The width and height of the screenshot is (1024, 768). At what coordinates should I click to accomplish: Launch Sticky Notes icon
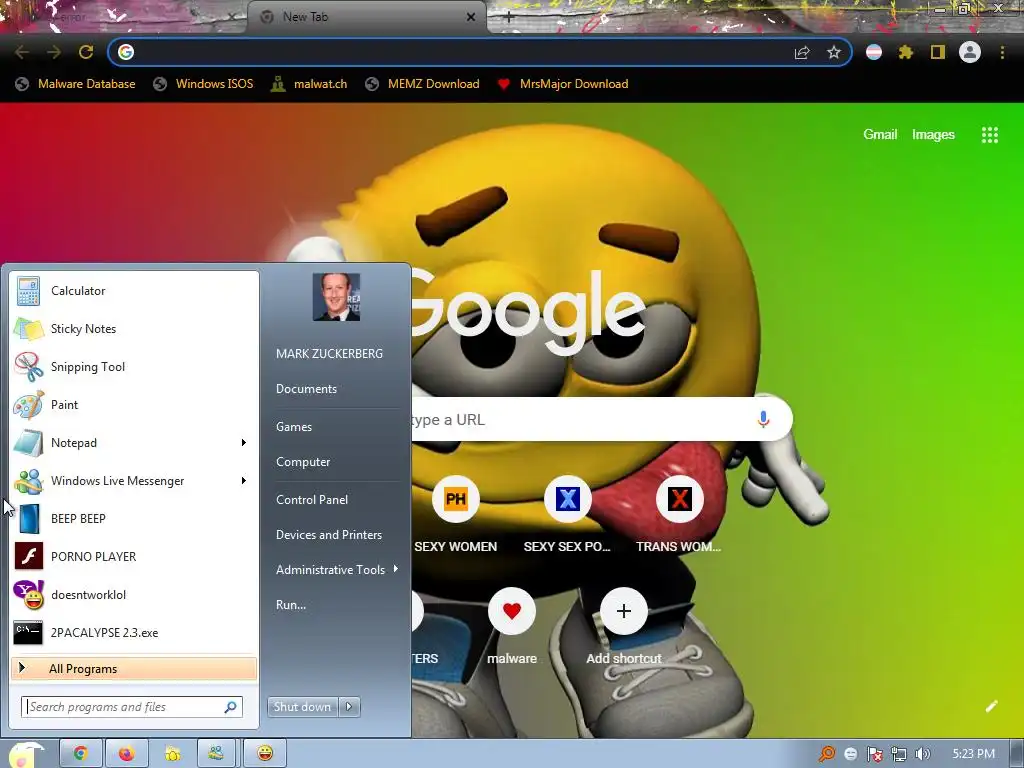28,328
